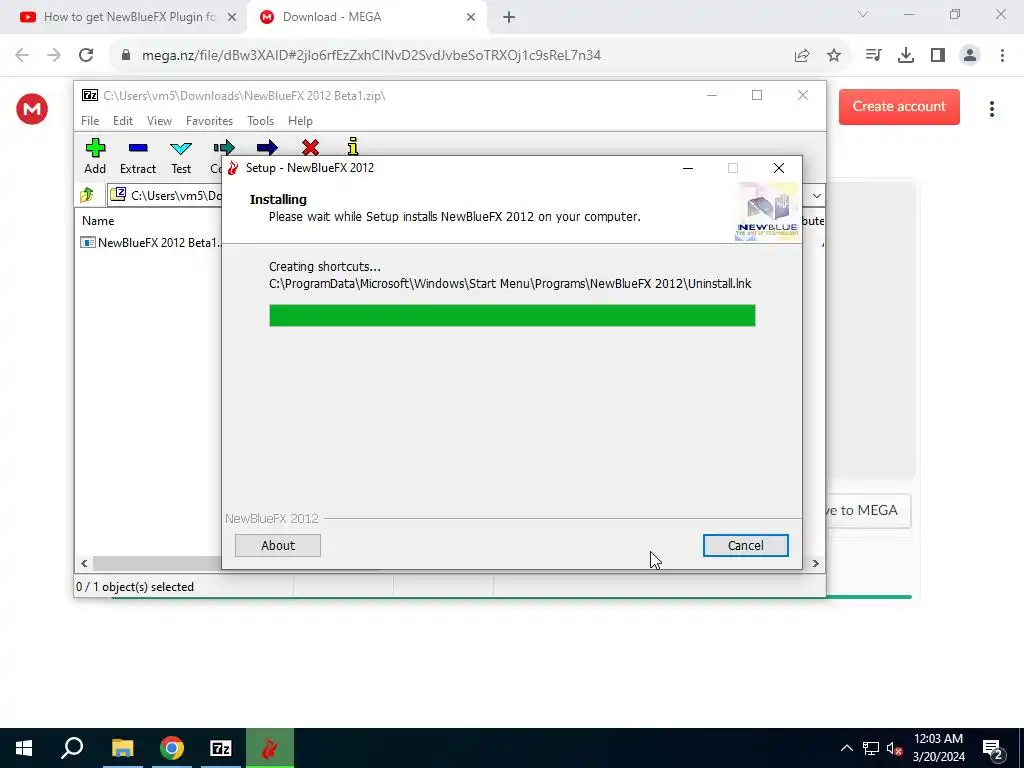Go back with the browser back arrow
This screenshot has height=768, width=1024.
[22, 56]
